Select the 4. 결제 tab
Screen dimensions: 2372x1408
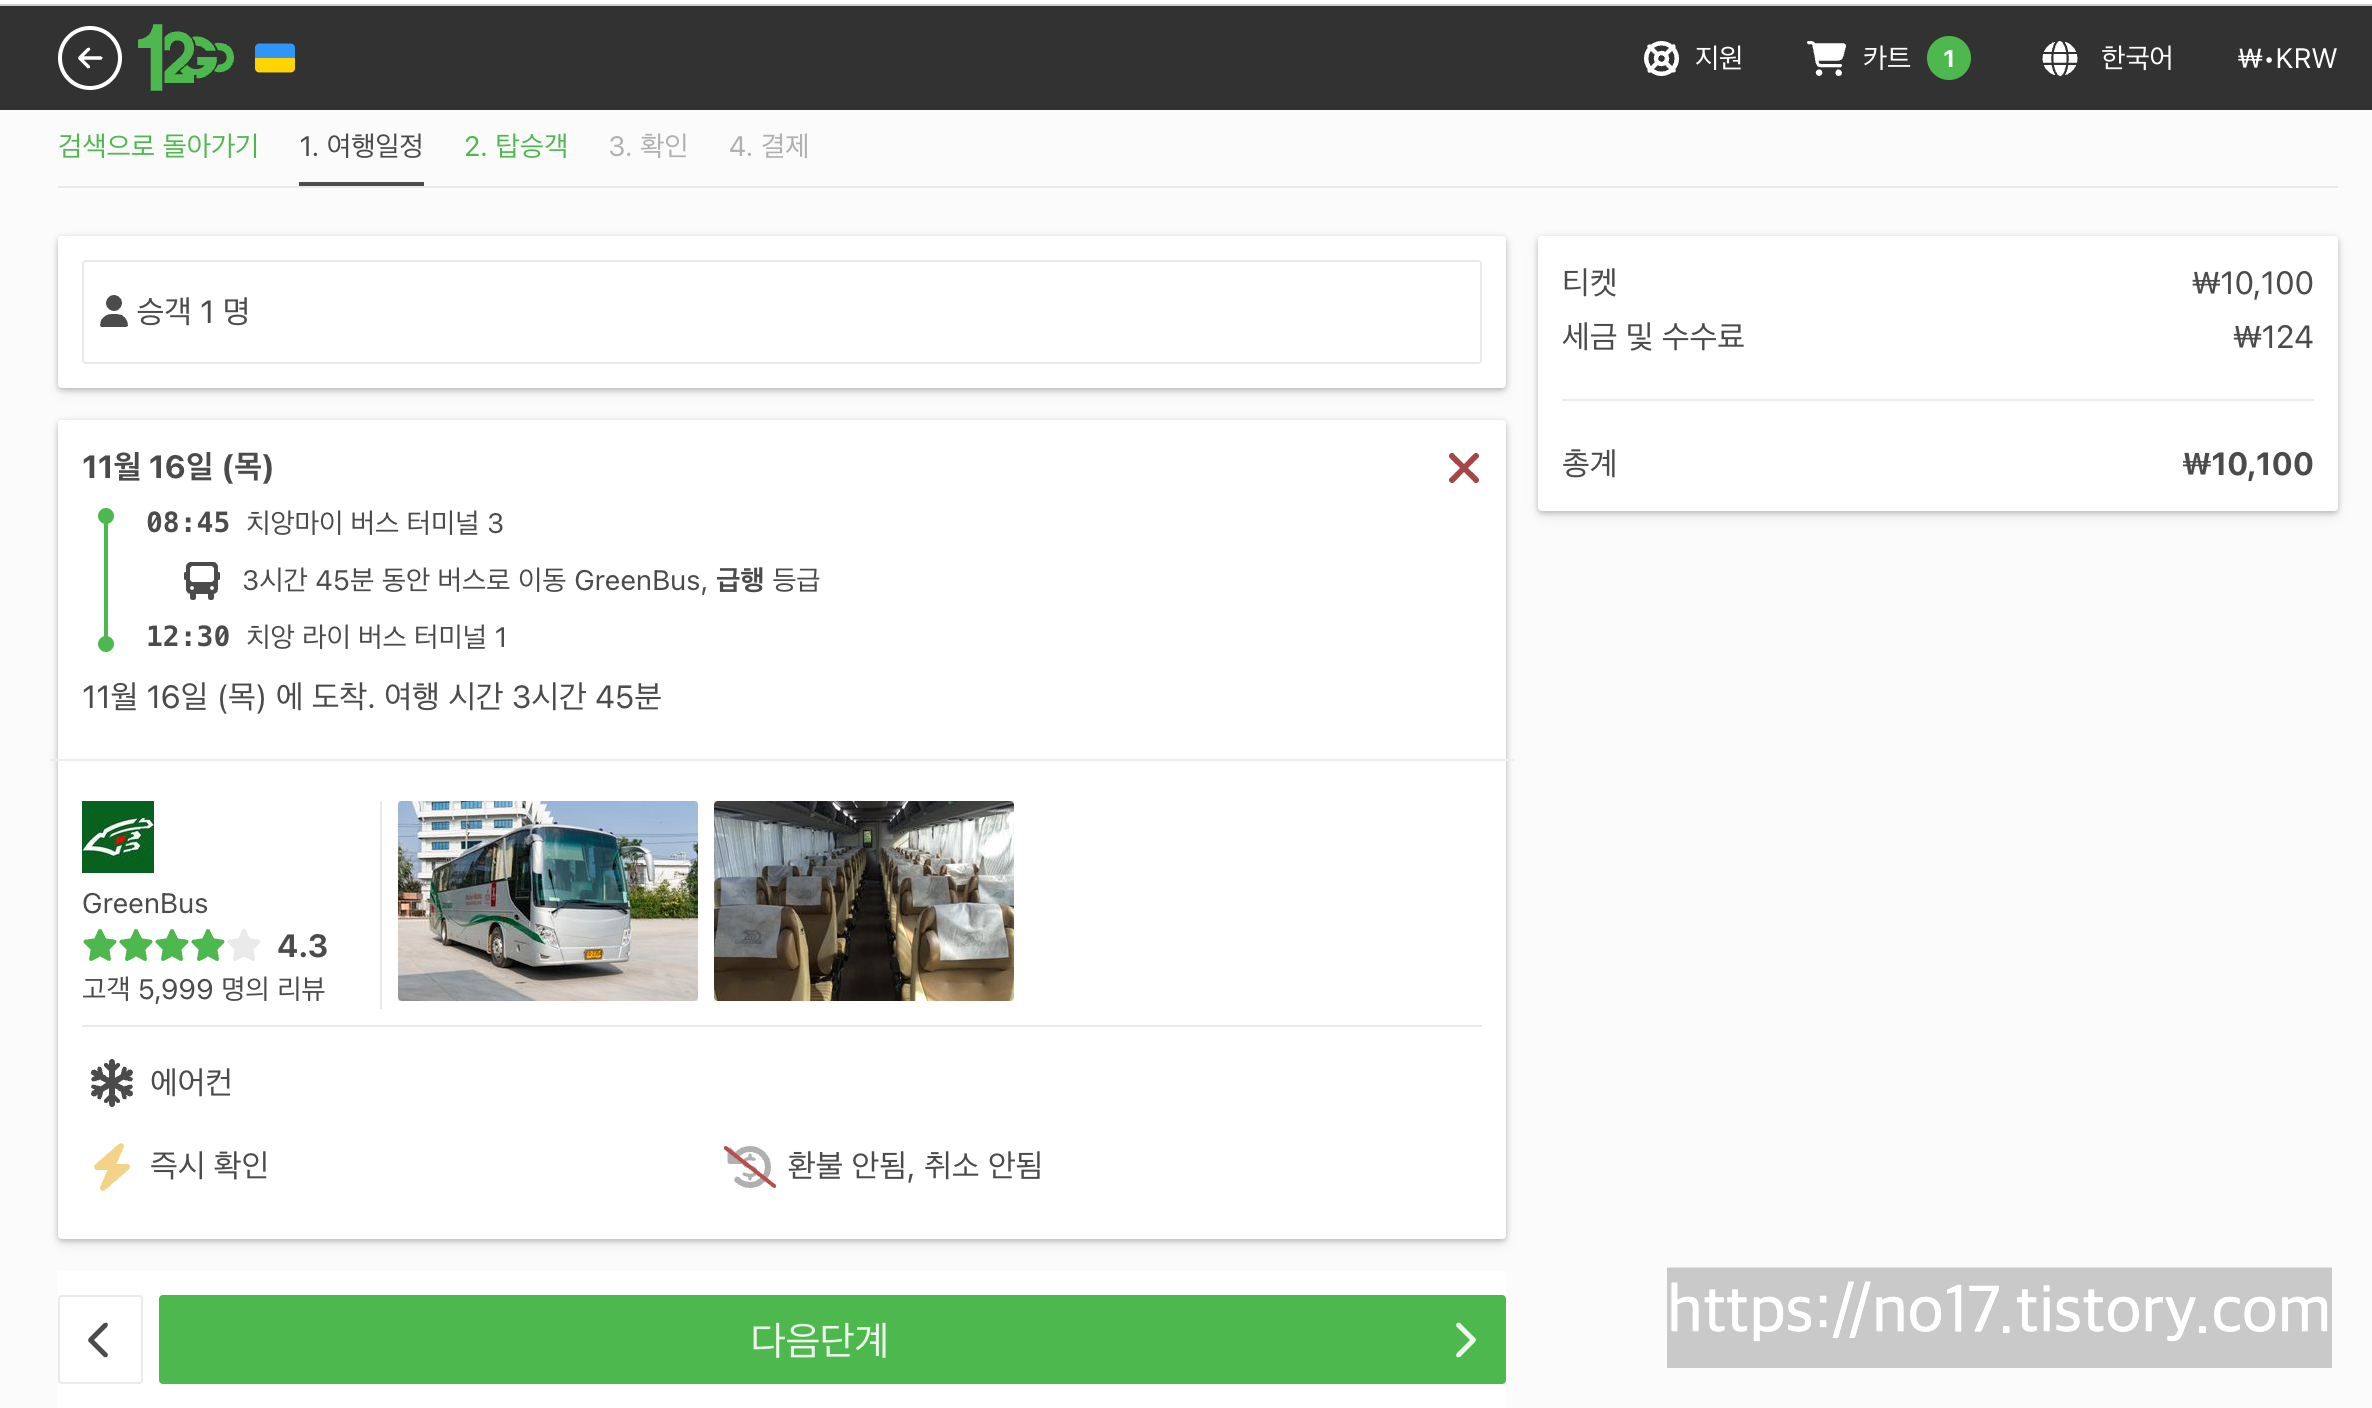769,146
